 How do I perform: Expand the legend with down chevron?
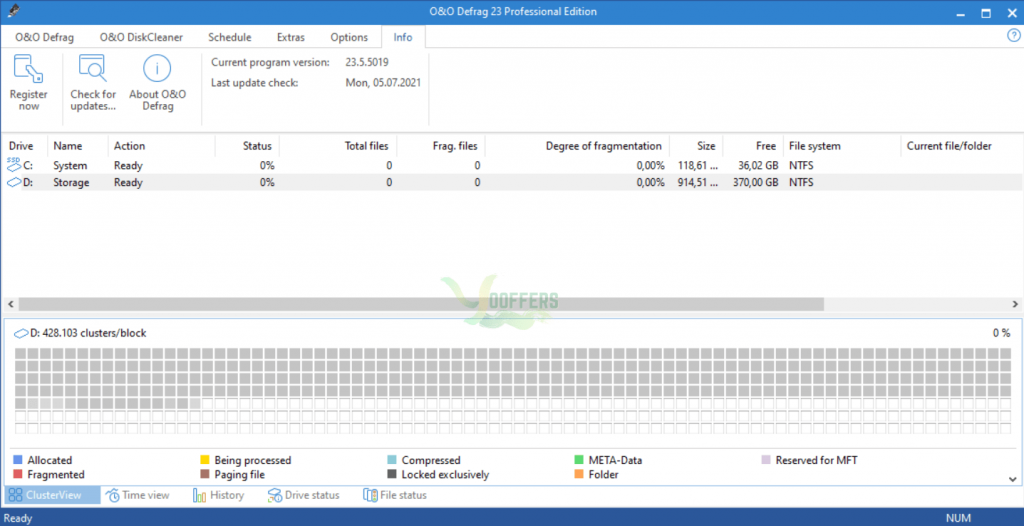pos(1013,479)
